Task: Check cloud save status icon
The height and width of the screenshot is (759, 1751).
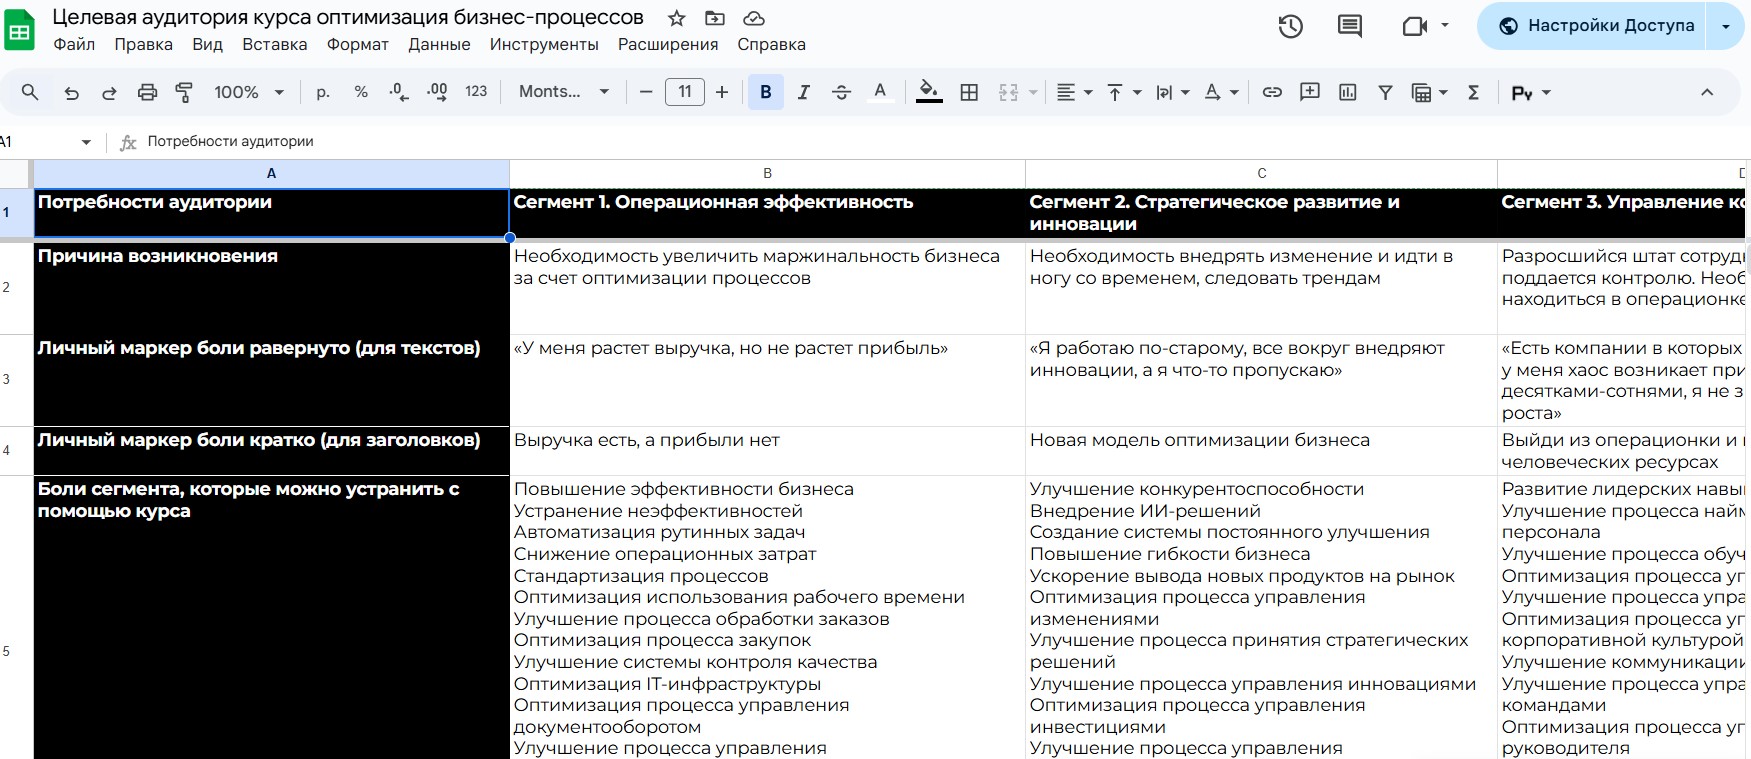Action: pos(754,18)
